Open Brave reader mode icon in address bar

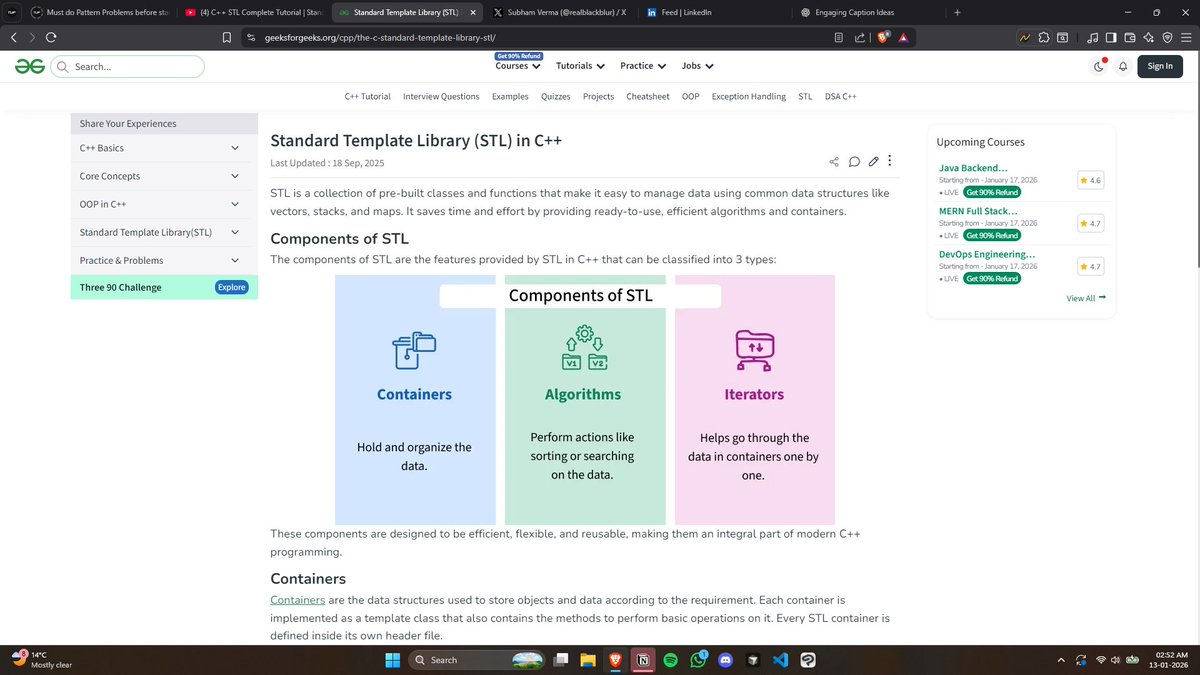(x=839, y=37)
